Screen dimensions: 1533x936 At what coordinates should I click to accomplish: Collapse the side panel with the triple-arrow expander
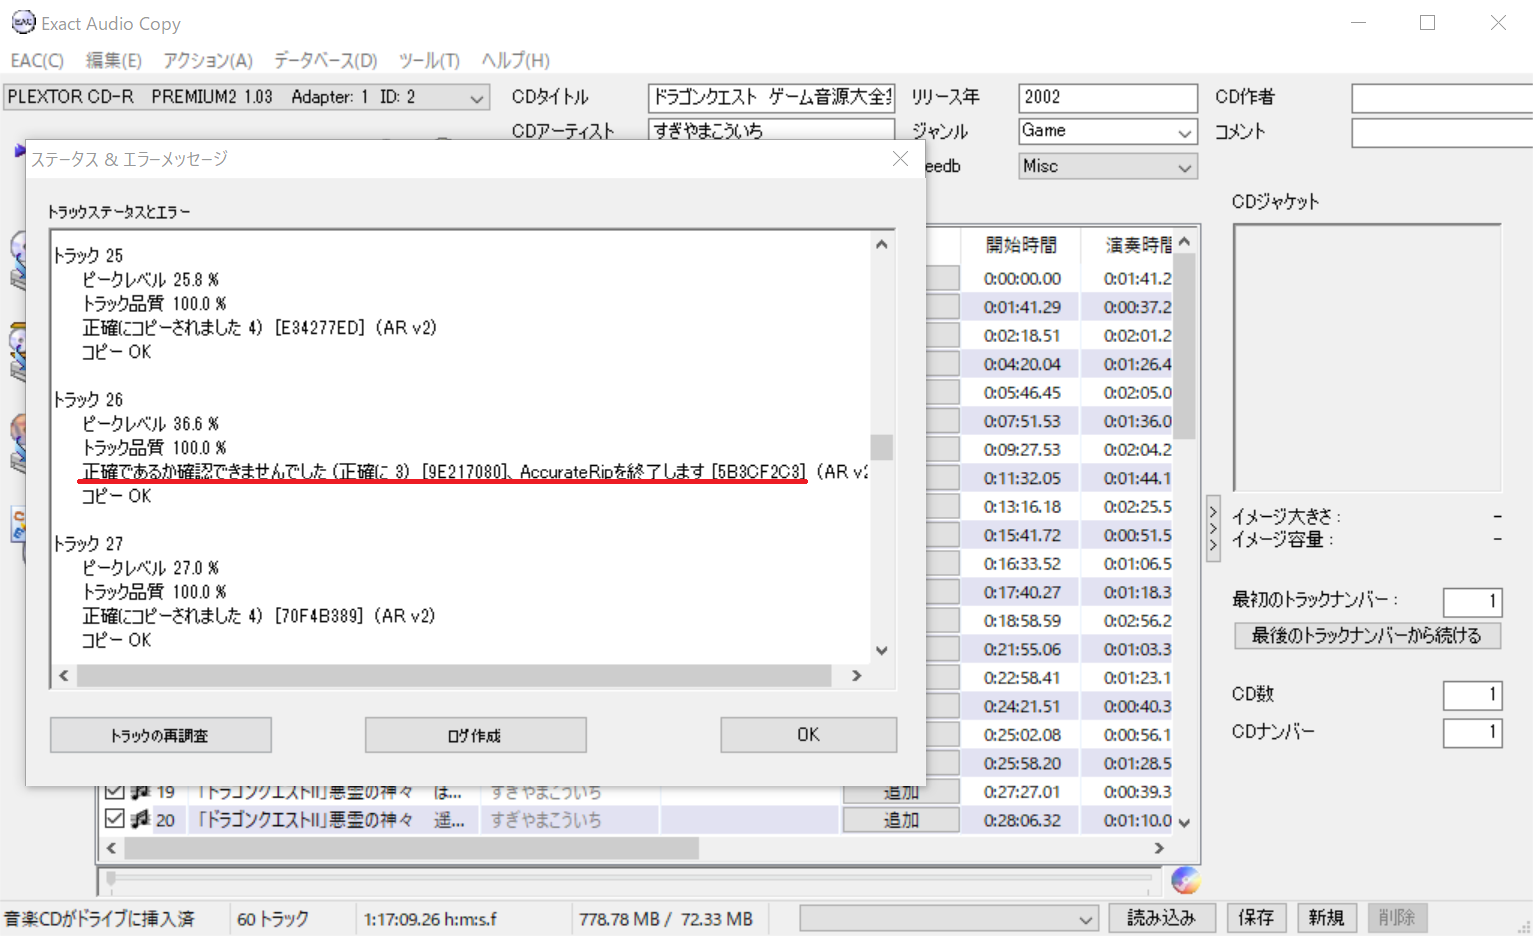coord(1213,529)
